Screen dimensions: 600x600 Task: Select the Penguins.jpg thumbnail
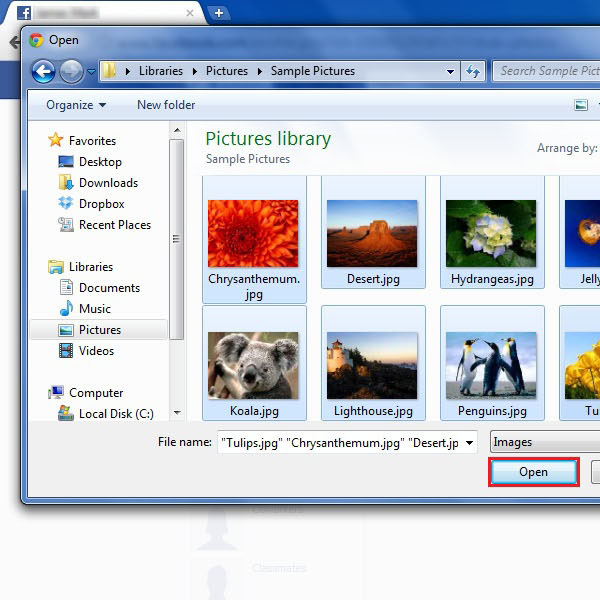(x=492, y=363)
